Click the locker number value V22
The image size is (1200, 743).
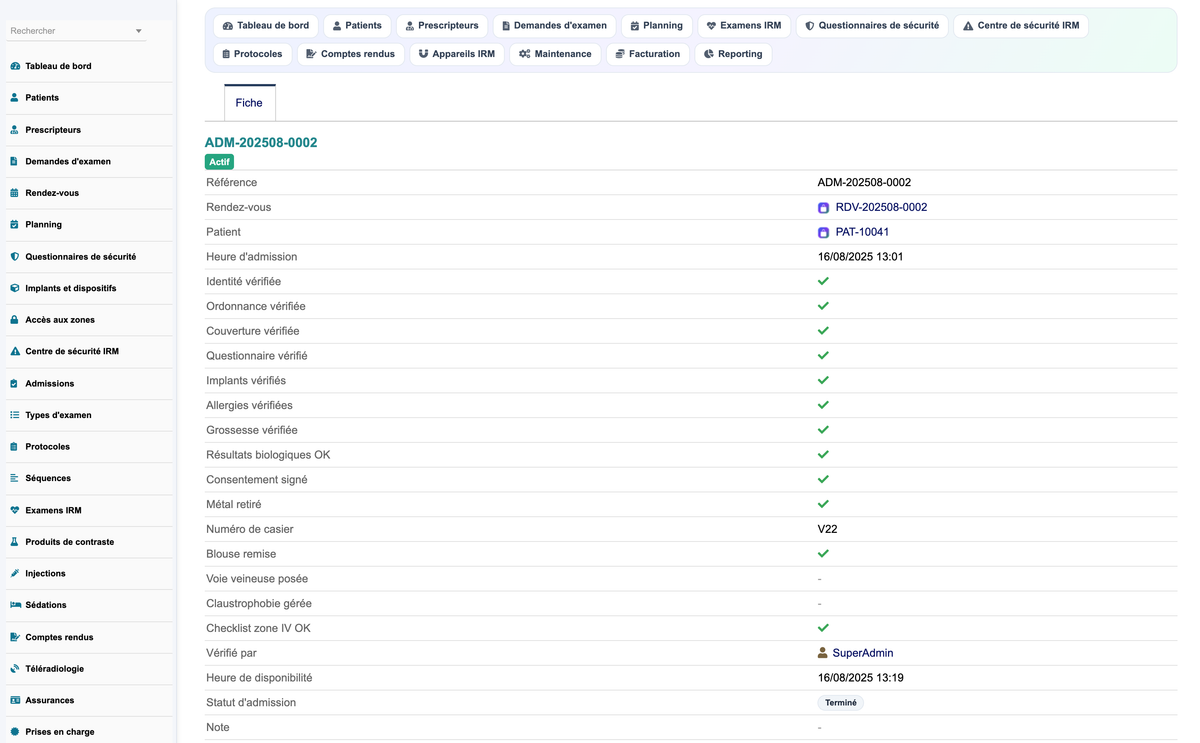(x=827, y=529)
